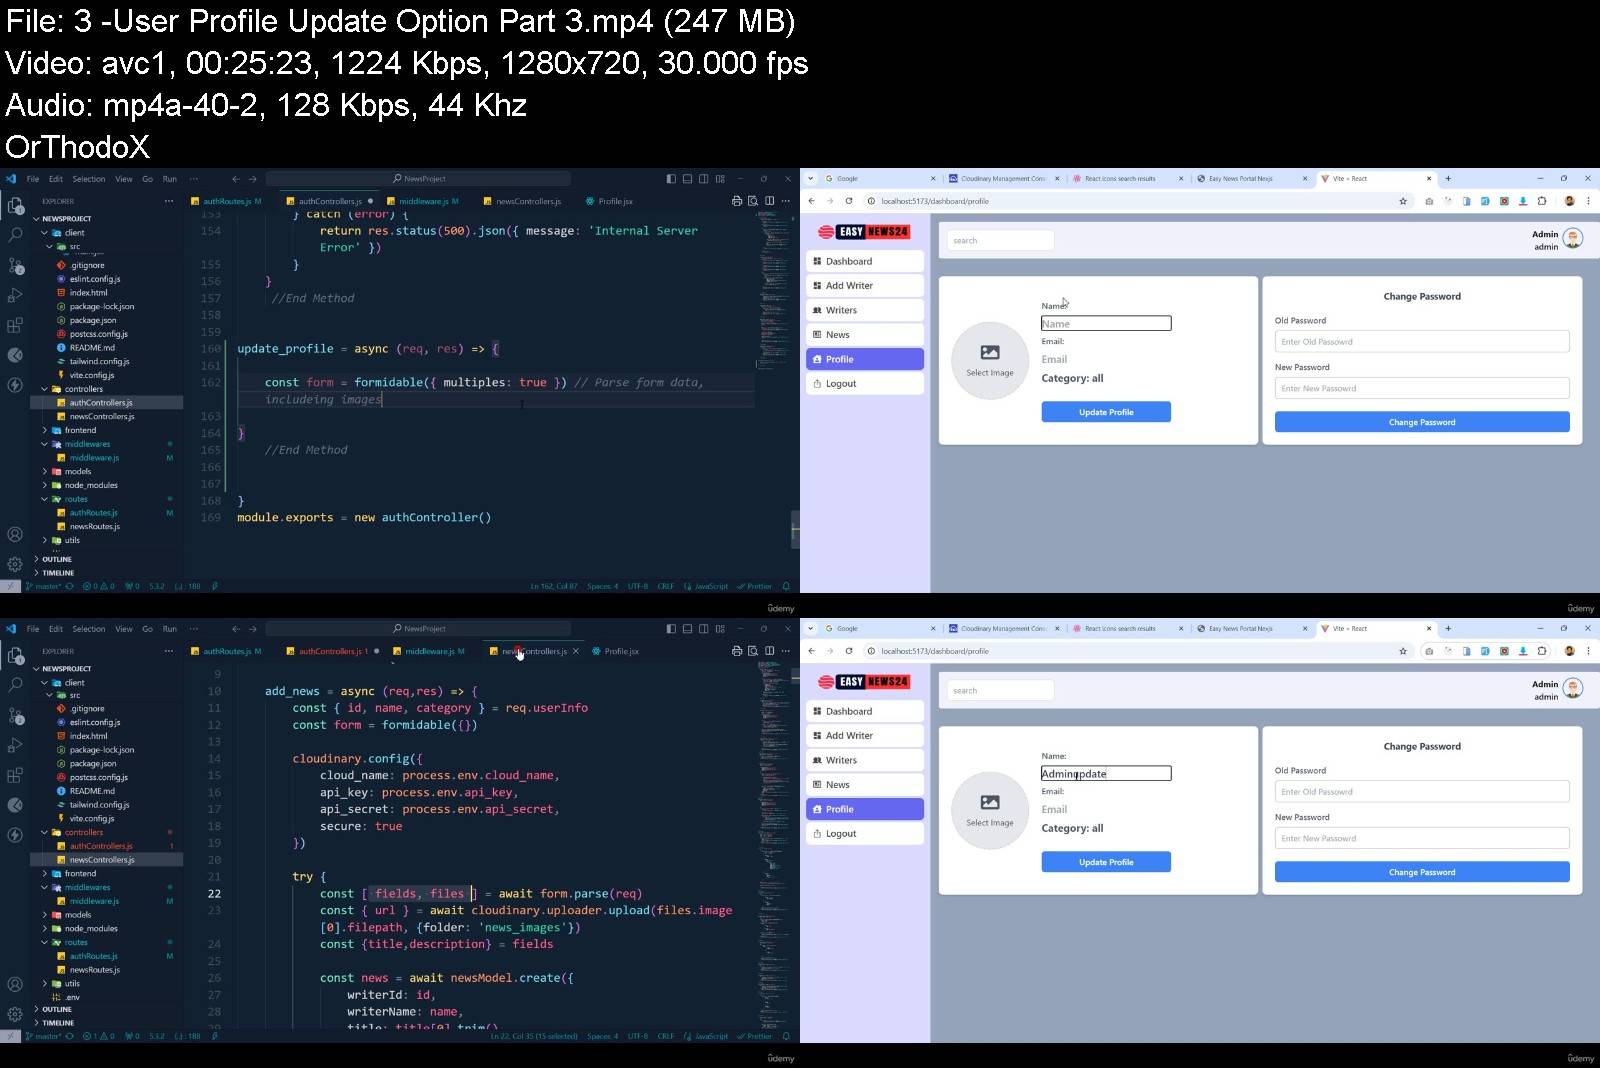Click Go Back arrow in top-left VS Code title bar
This screenshot has width=1600, height=1068.
[236, 179]
